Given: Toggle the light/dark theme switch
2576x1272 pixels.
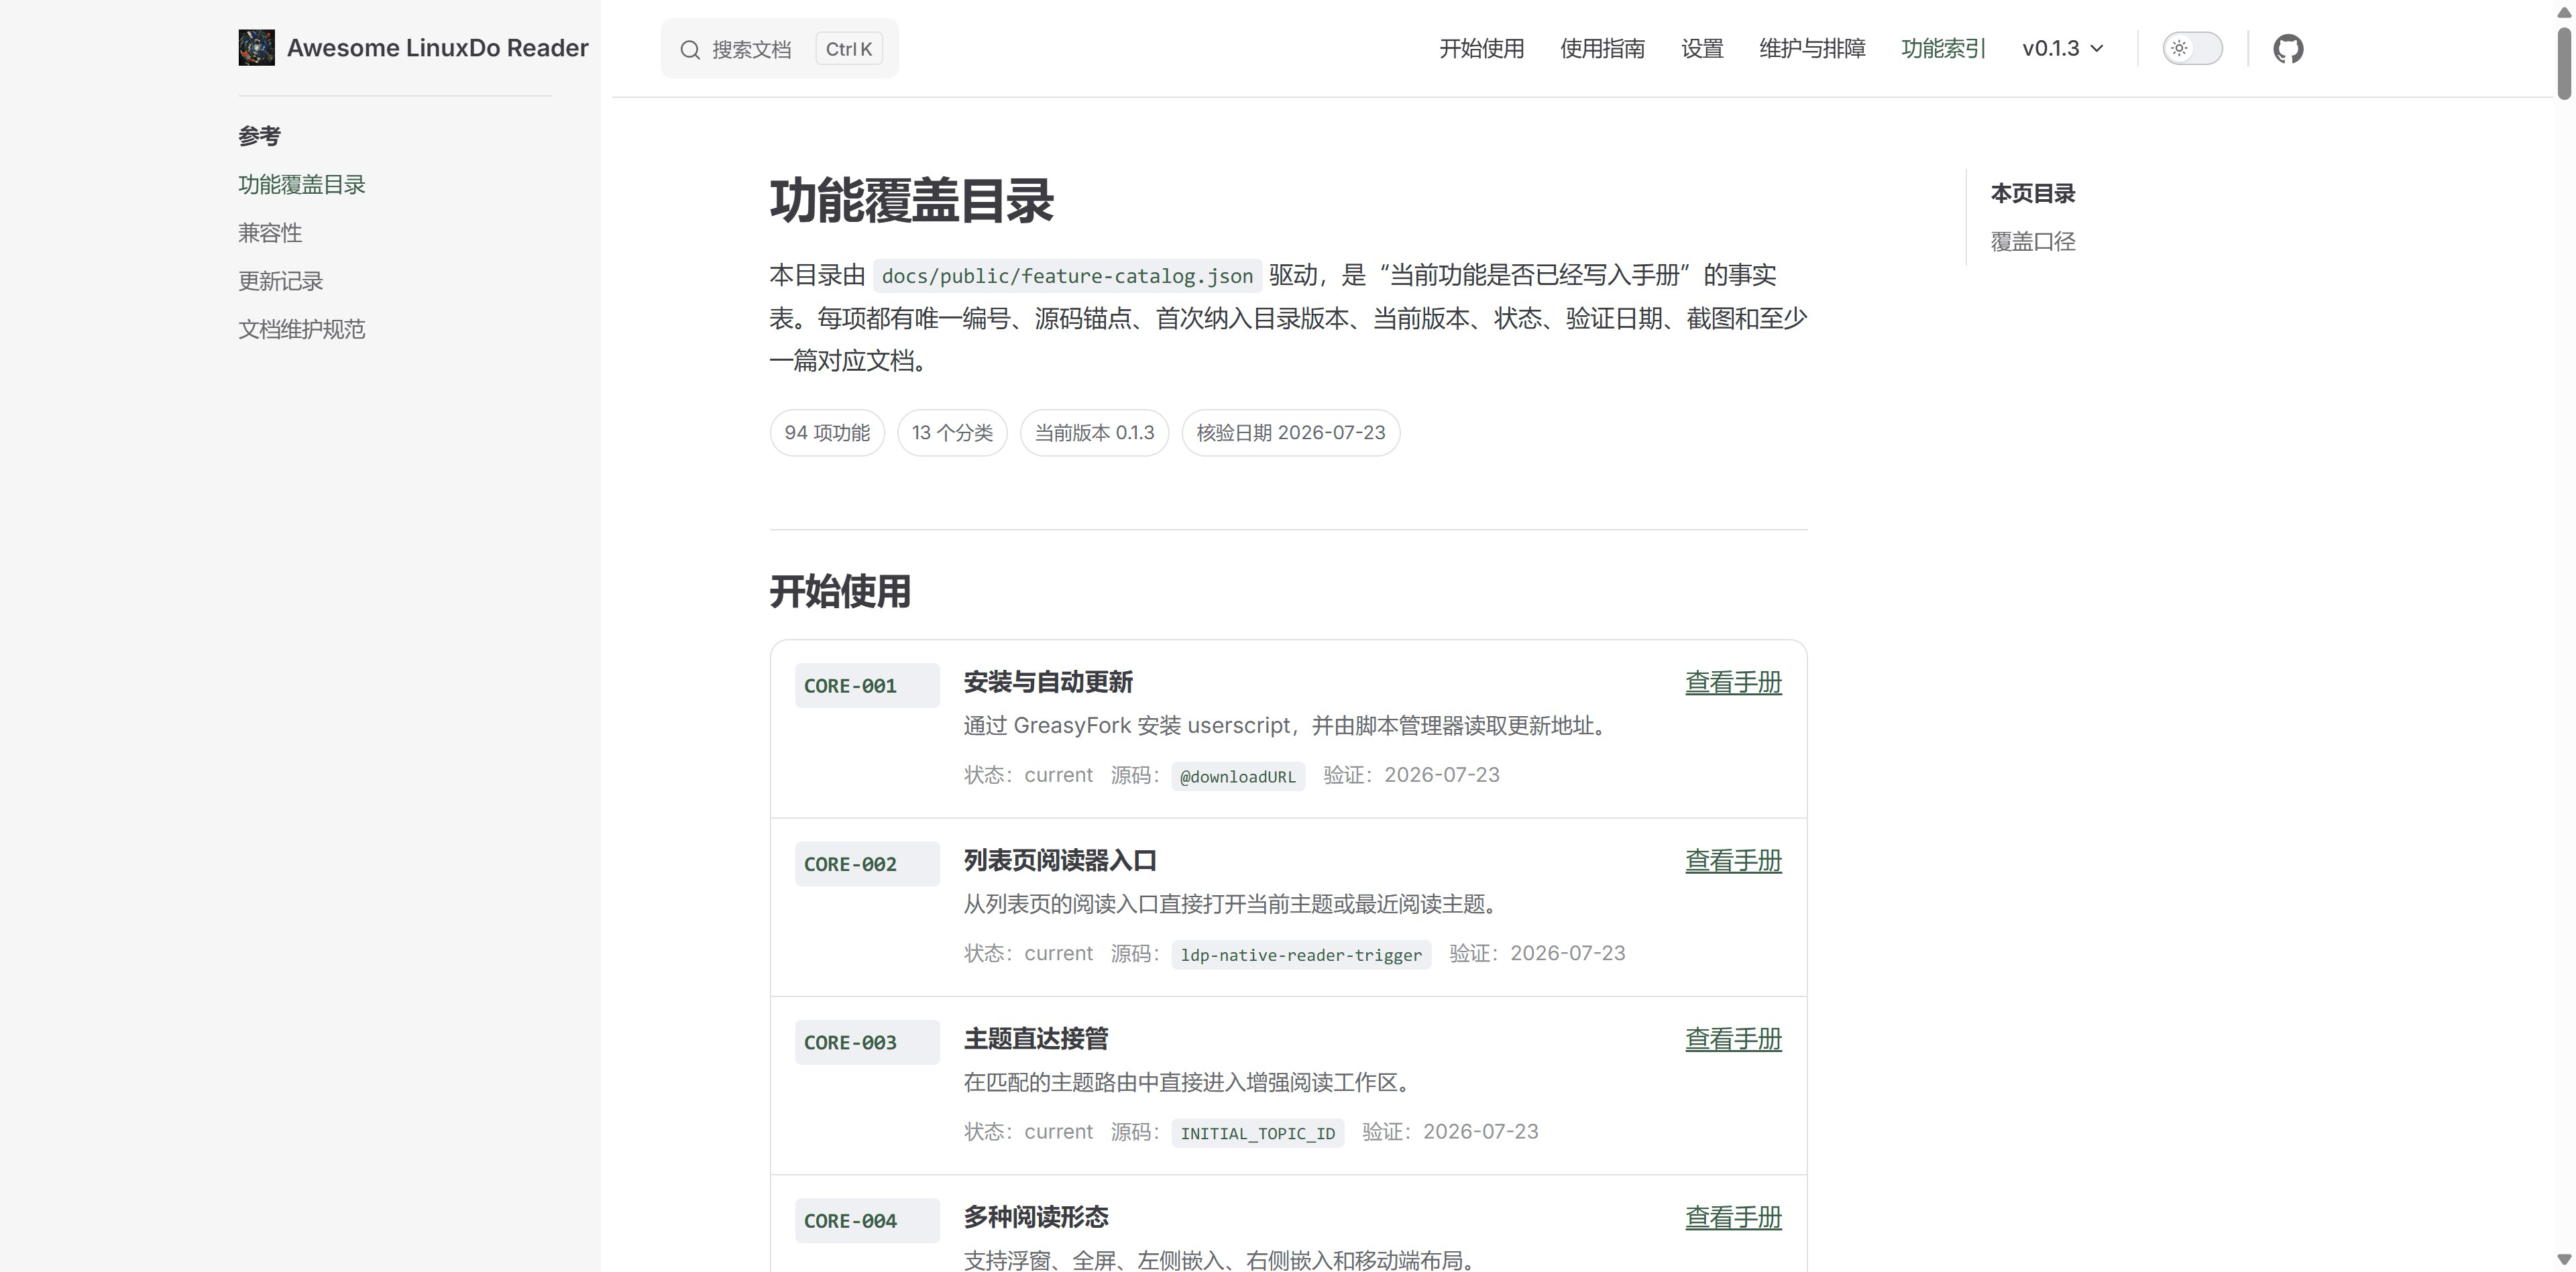Looking at the screenshot, I should tap(2192, 48).
